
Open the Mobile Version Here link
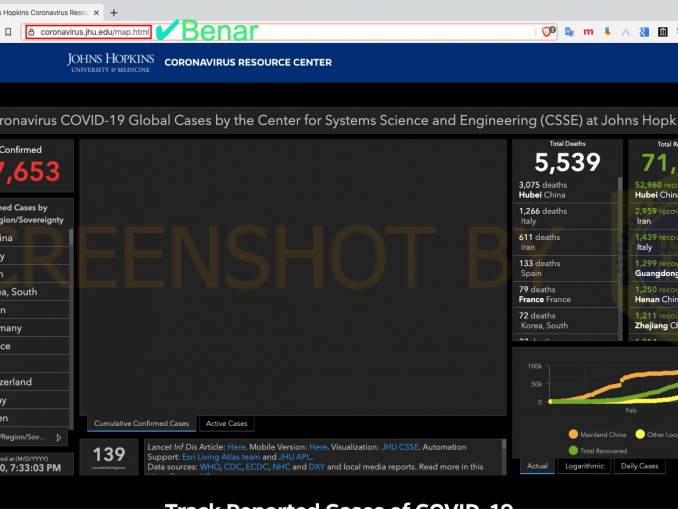318,447
